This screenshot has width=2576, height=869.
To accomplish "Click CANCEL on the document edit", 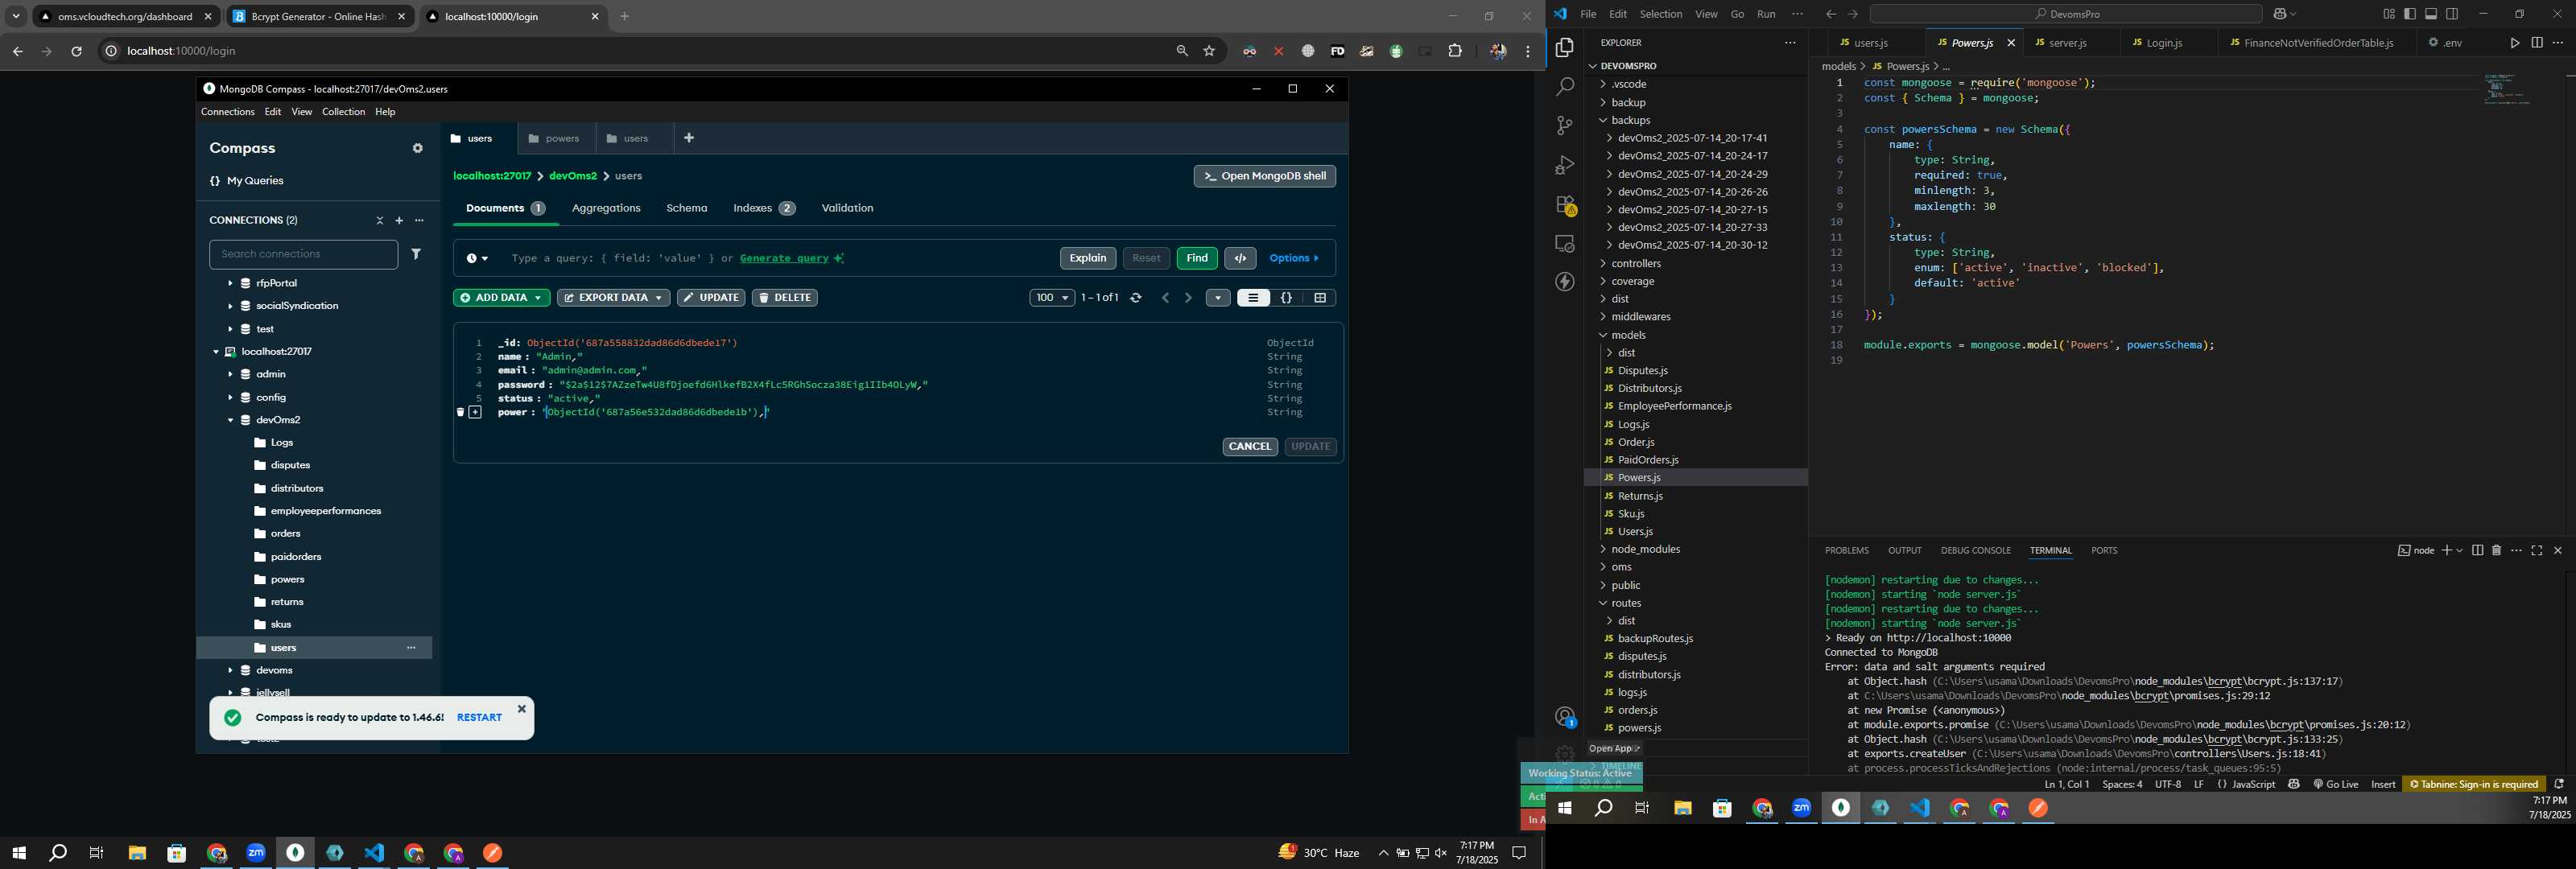I will (x=1250, y=447).
